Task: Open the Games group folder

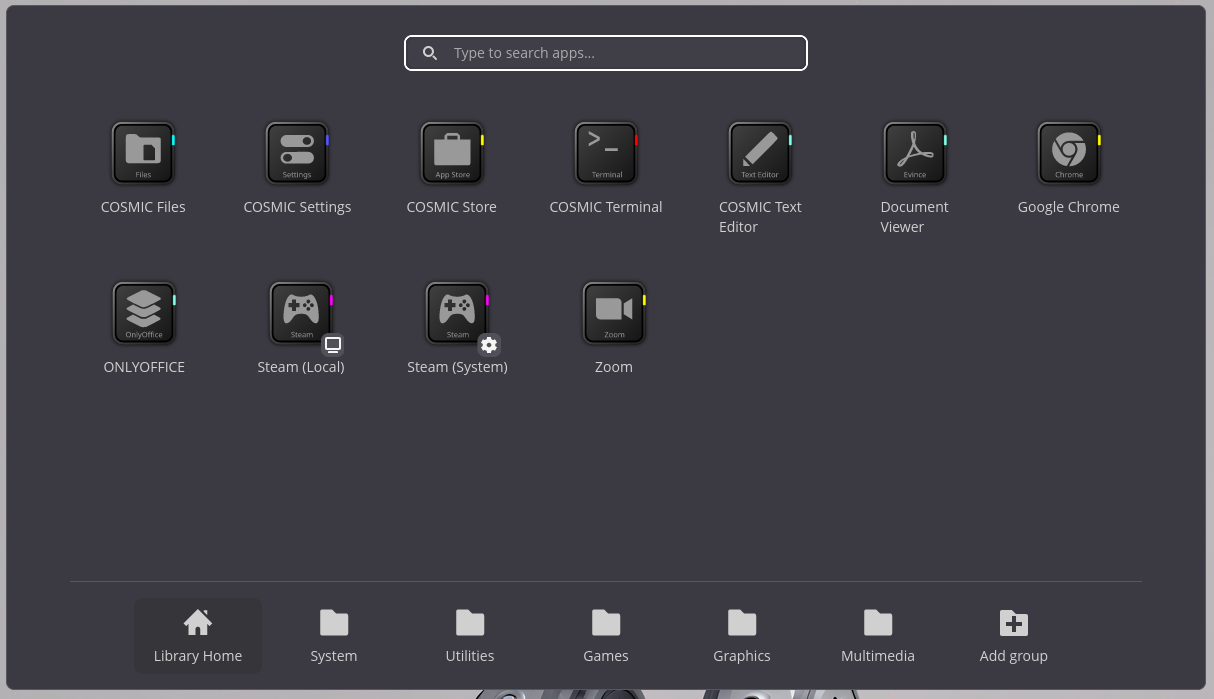Action: pos(606,636)
